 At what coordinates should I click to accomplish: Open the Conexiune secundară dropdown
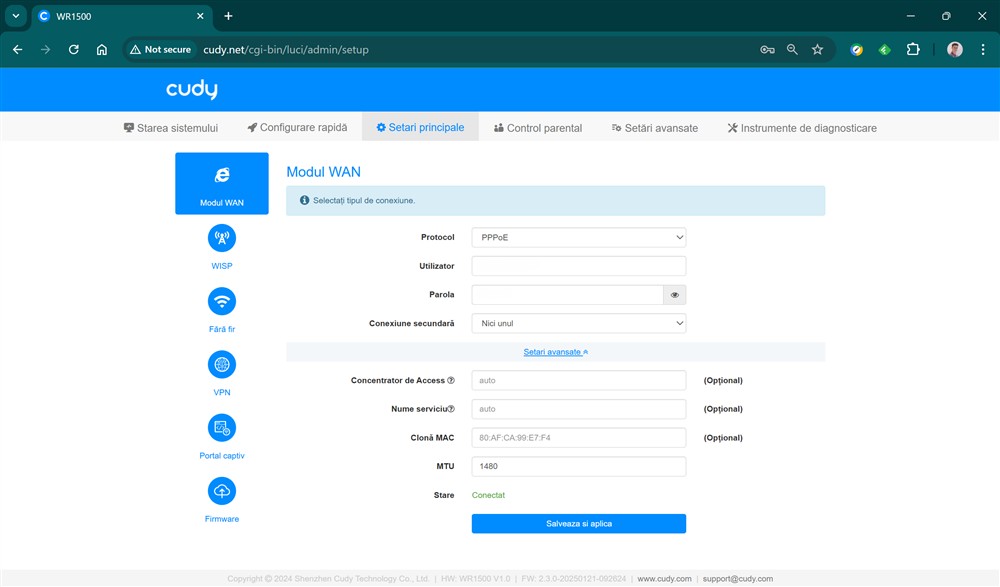(x=578, y=323)
